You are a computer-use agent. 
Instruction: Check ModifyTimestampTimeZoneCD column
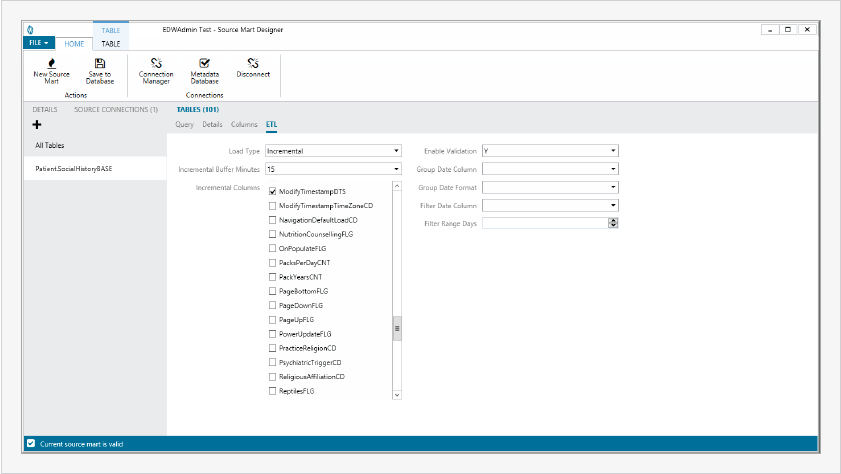pyautogui.click(x=272, y=205)
